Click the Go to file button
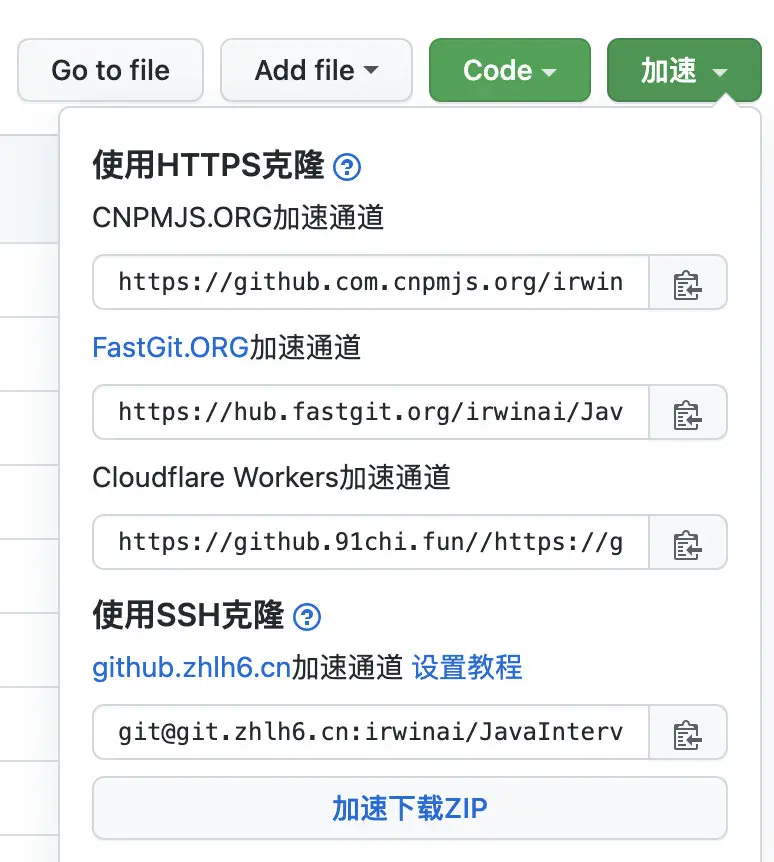Image resolution: width=774 pixels, height=862 pixels. pos(110,71)
